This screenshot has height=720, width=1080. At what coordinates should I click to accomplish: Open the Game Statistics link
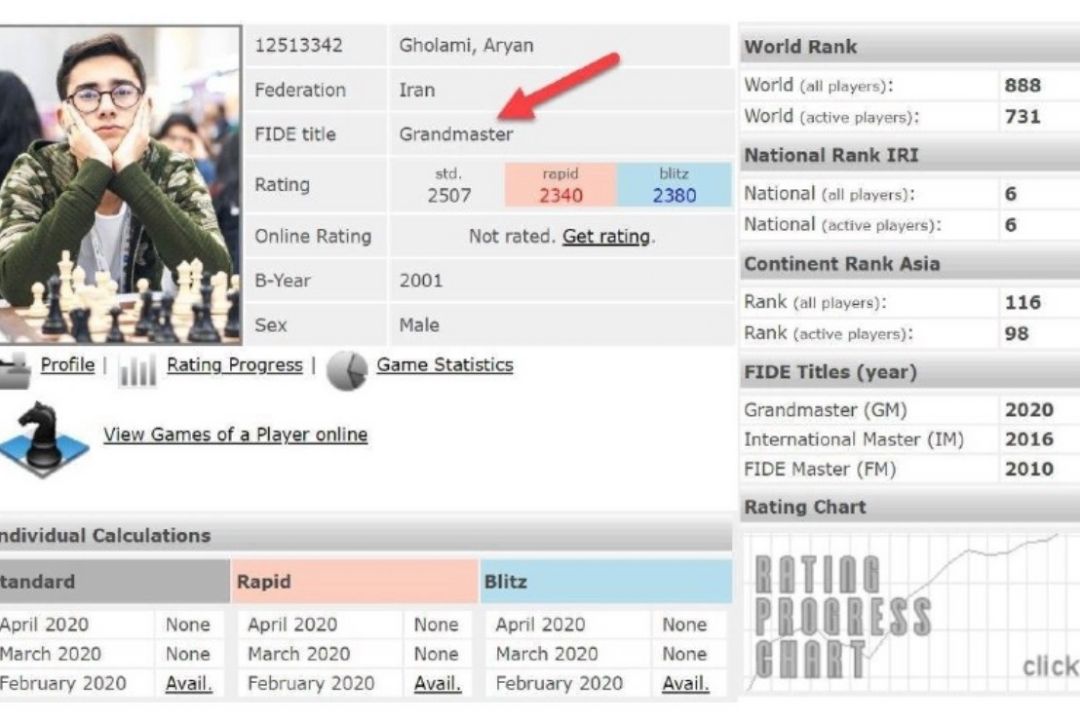444,364
